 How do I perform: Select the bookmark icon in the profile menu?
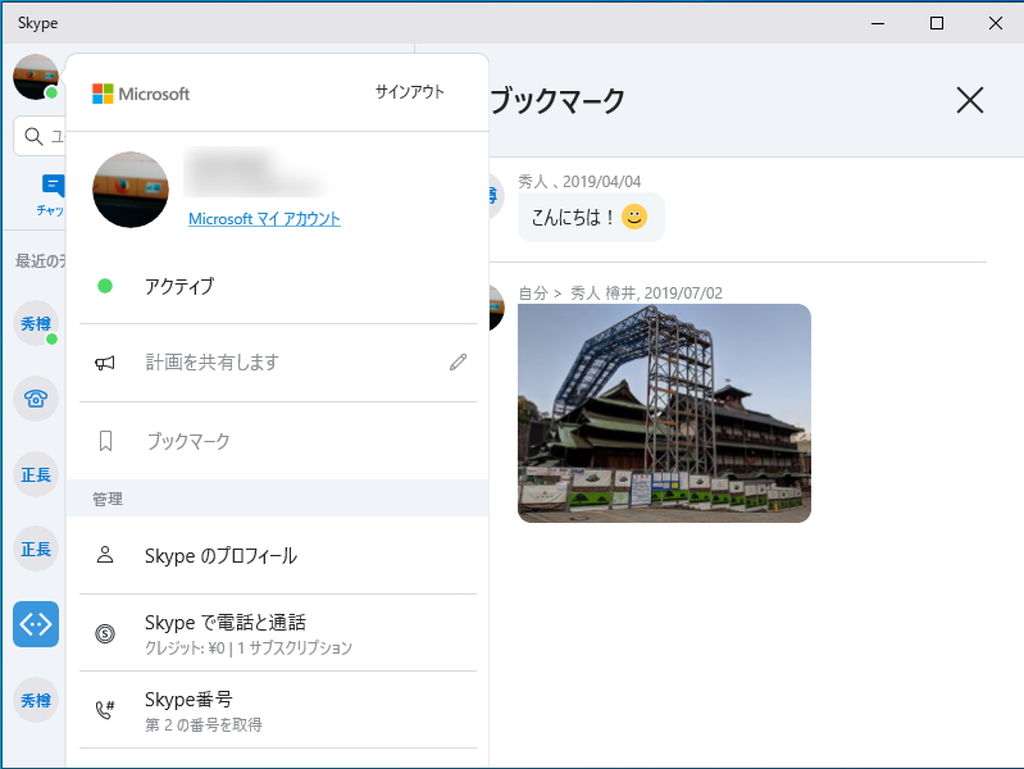coord(105,440)
